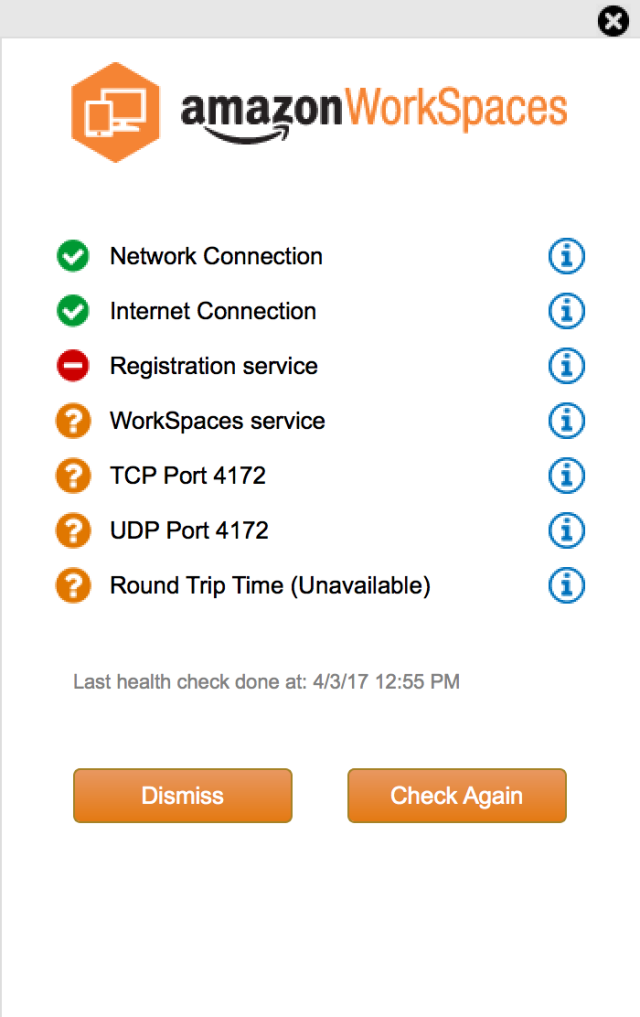Click info icon beside WorkSpaces service

[x=567, y=421]
